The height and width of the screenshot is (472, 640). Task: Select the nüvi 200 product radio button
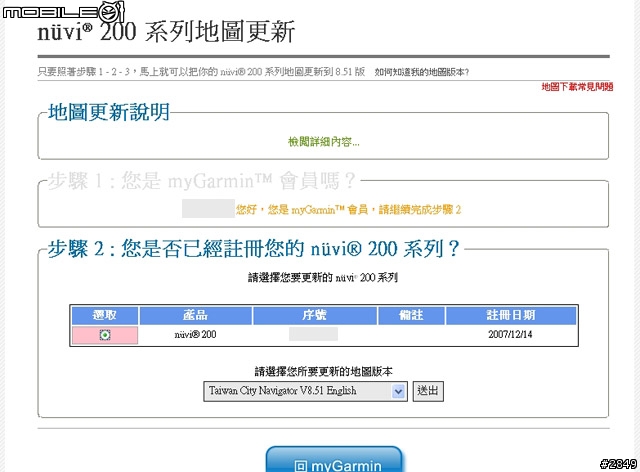click(x=105, y=335)
